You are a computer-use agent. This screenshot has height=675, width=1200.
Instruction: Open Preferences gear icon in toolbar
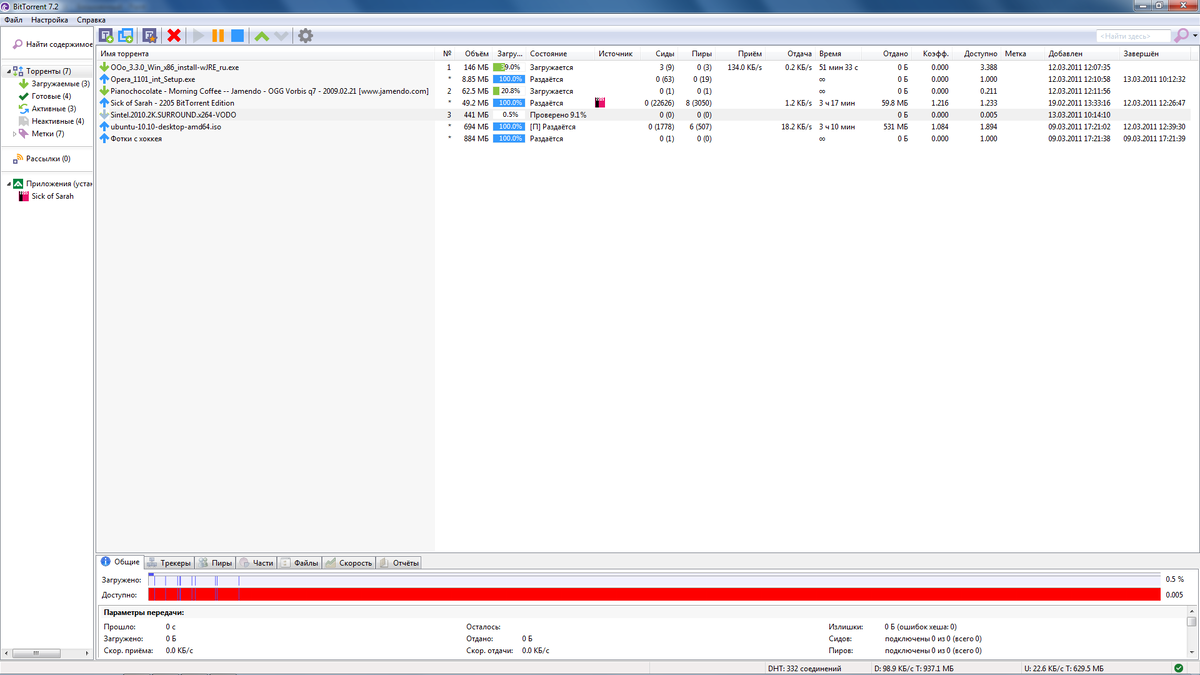click(x=306, y=36)
